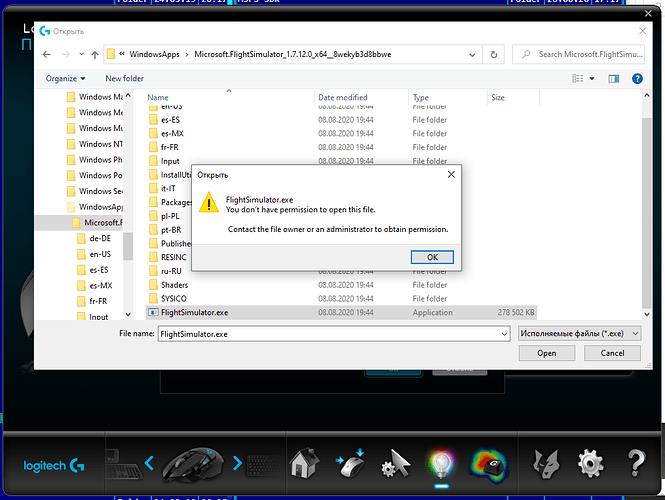665x500 pixels.
Task: Click the Cancel button in file dialog
Action: pos(612,353)
